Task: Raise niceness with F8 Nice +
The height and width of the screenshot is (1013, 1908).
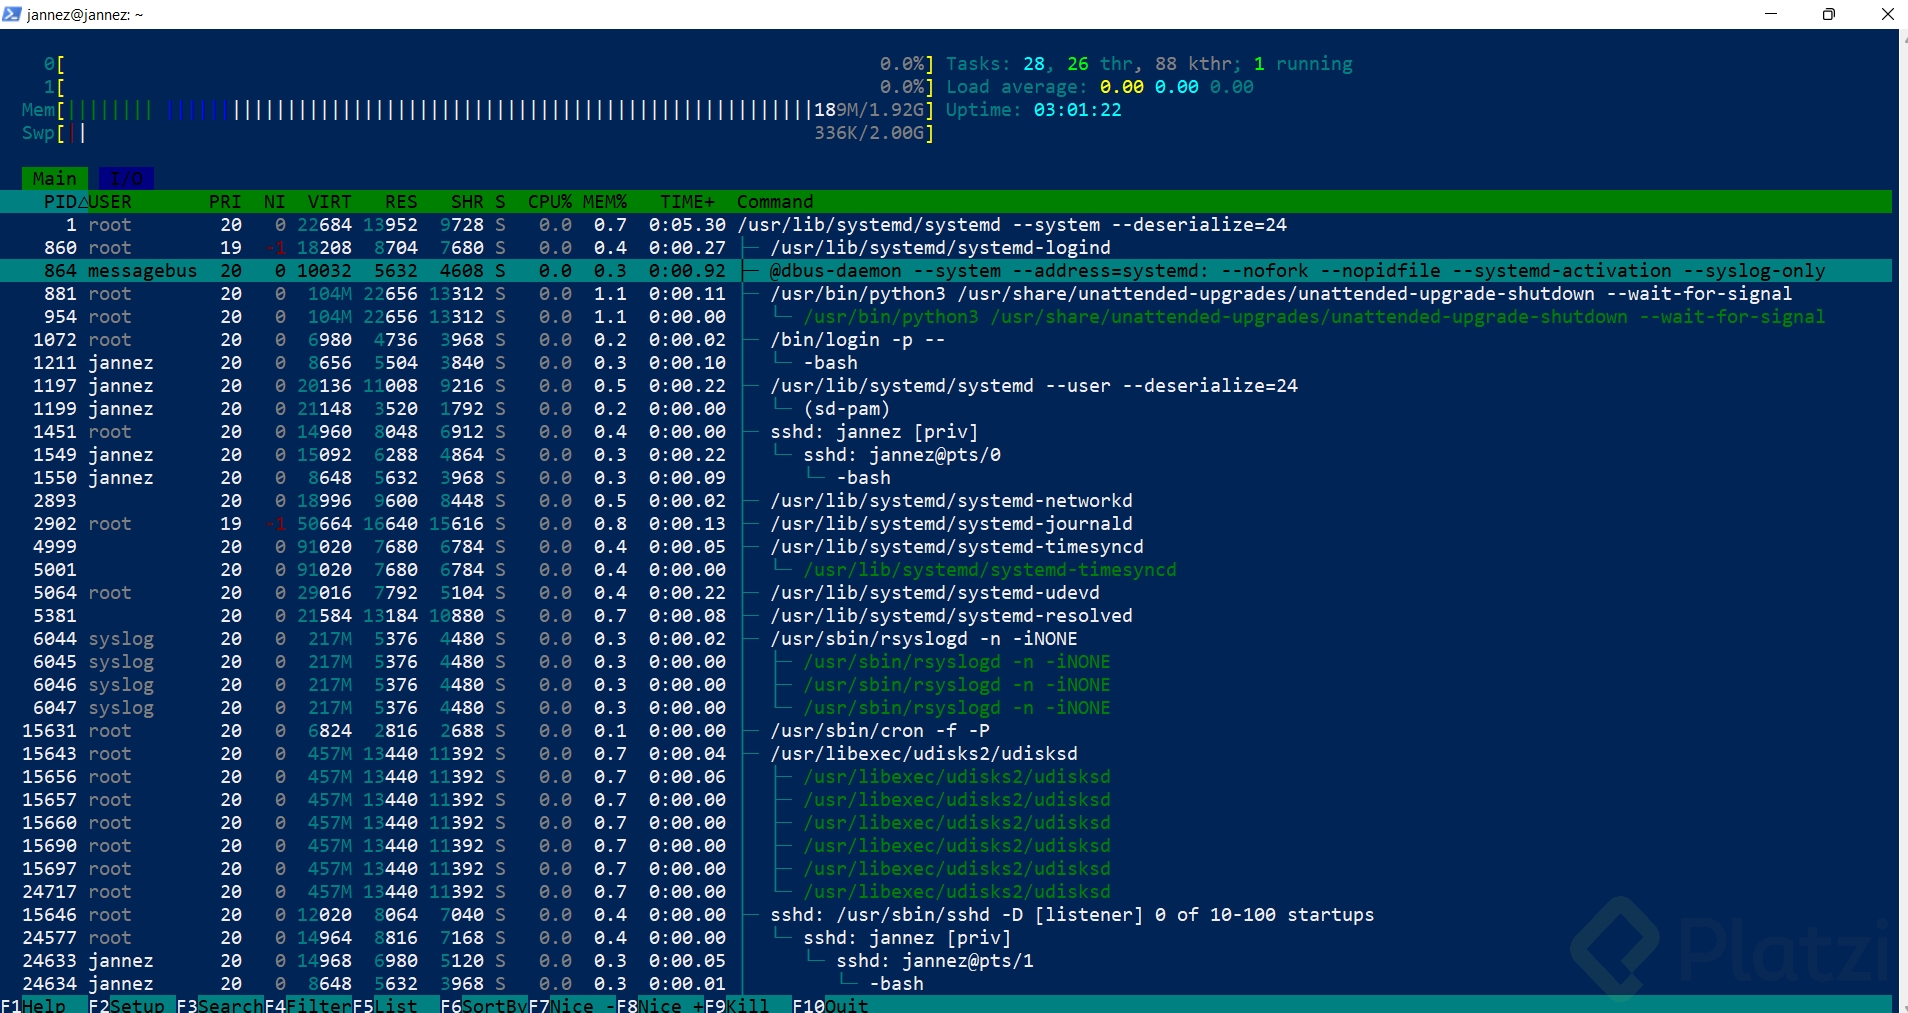Action: 660,1005
